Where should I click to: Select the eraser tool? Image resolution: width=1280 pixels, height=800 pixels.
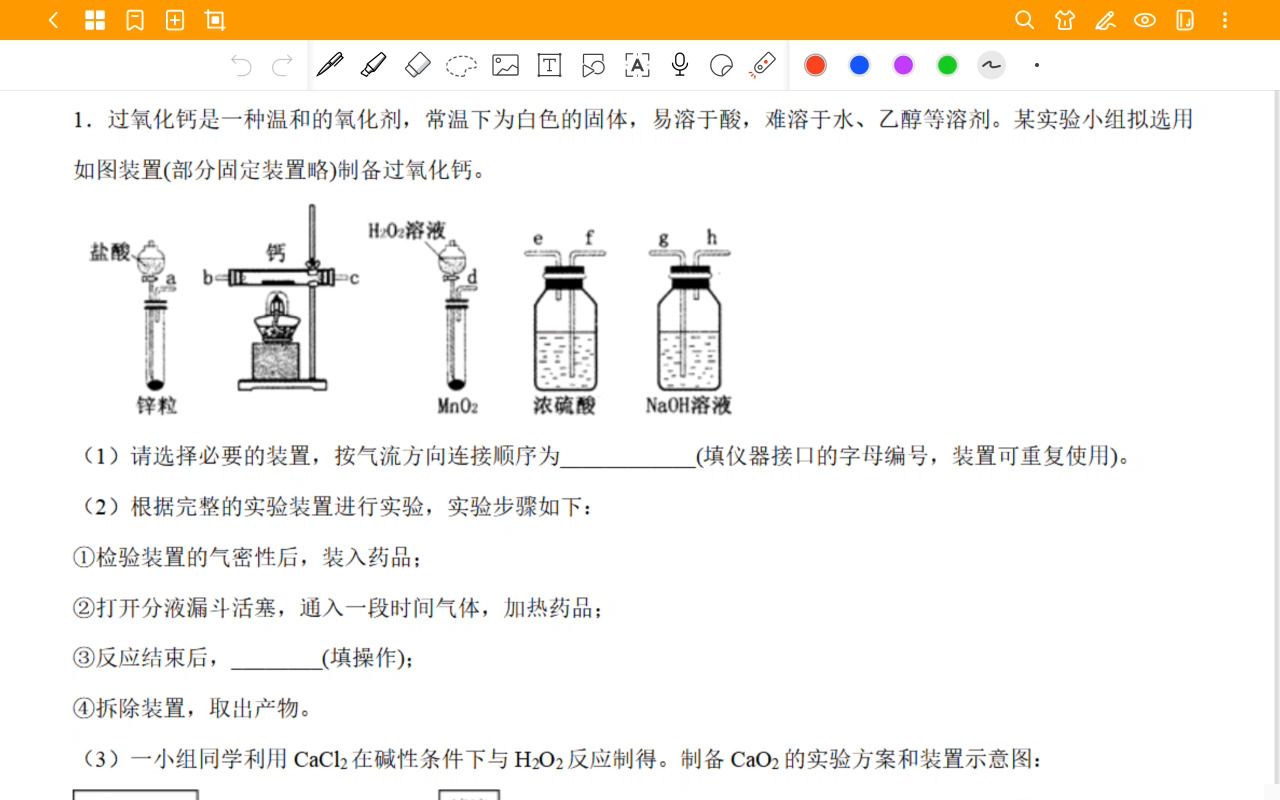pyautogui.click(x=417, y=65)
